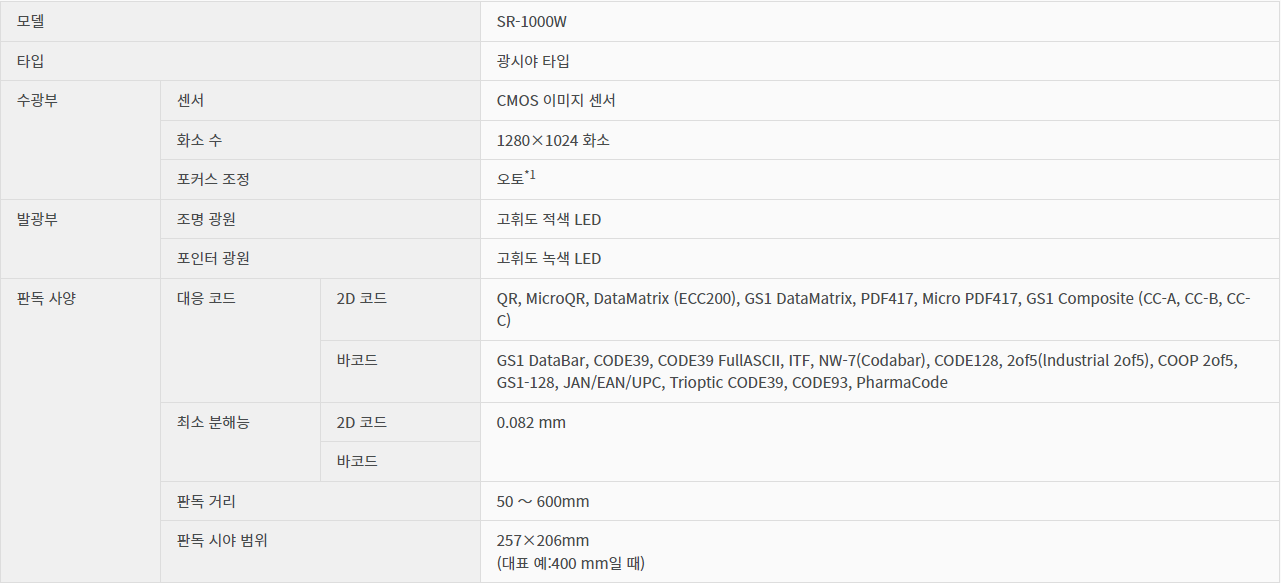Select the 고휘도 적색 LED value
The height and width of the screenshot is (583, 1281).
(x=549, y=219)
